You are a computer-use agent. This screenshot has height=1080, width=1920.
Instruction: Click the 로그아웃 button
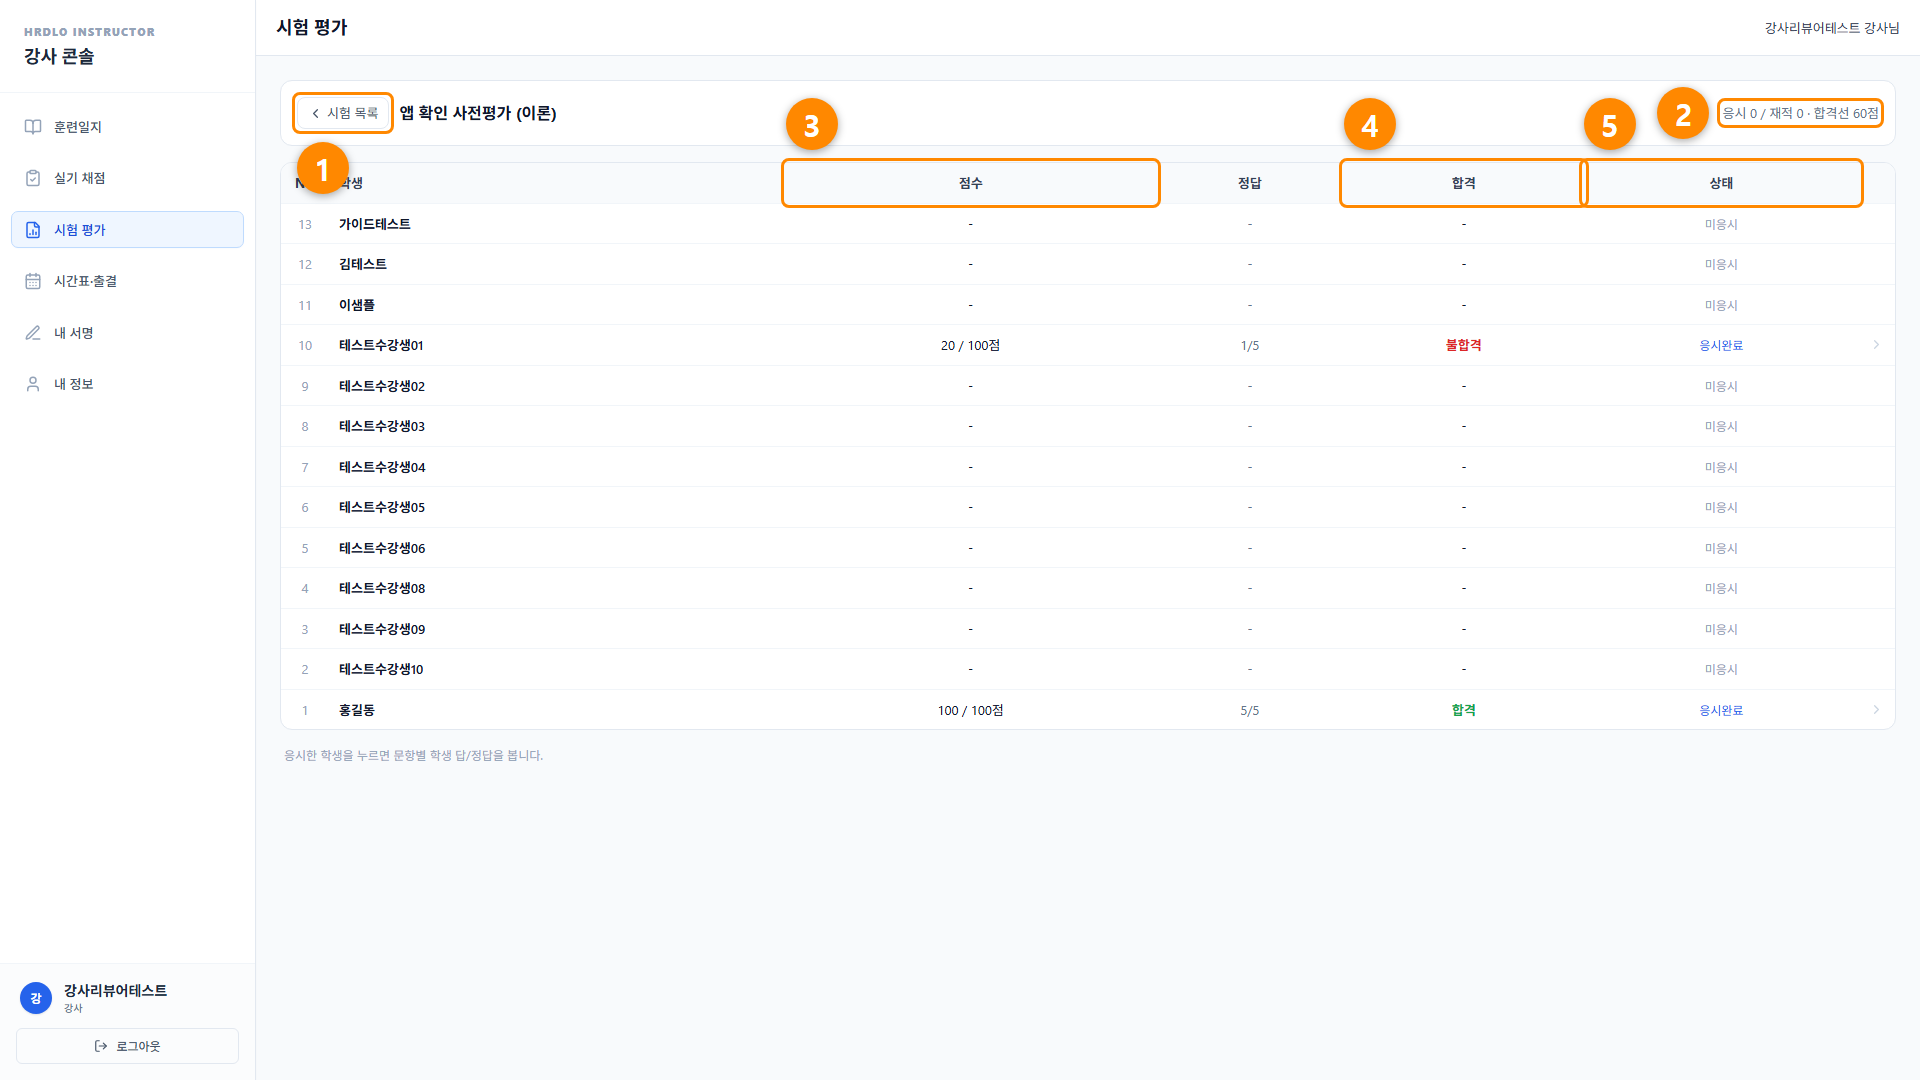pyautogui.click(x=127, y=1046)
